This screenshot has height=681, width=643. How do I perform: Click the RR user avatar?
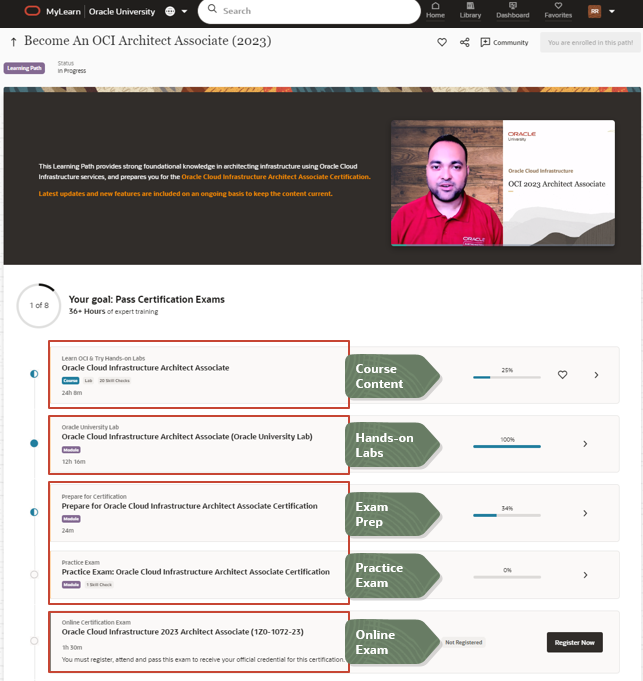[594, 11]
